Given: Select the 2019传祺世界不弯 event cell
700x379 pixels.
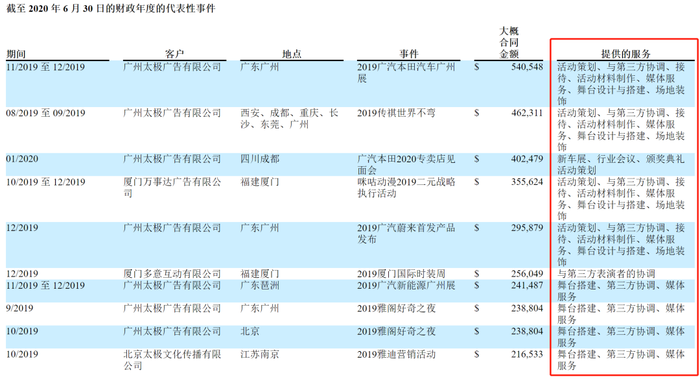Looking at the screenshot, I should [x=396, y=113].
